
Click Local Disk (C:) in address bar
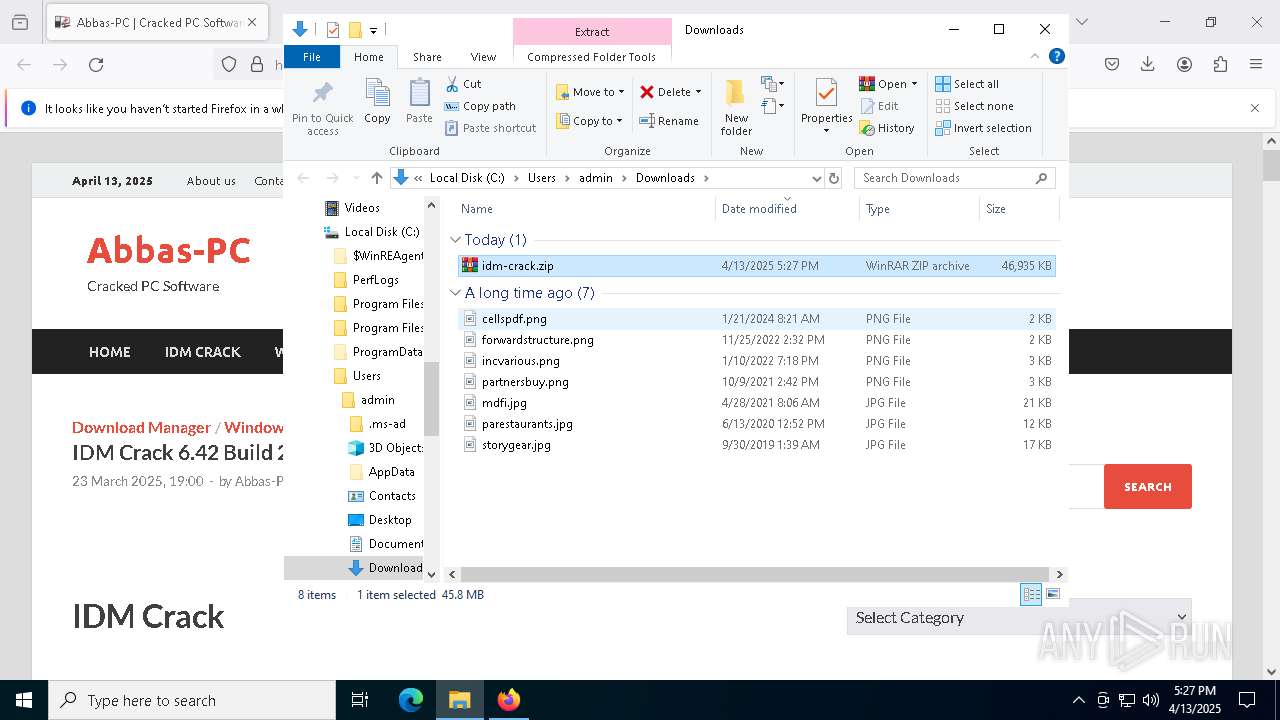tap(467, 178)
